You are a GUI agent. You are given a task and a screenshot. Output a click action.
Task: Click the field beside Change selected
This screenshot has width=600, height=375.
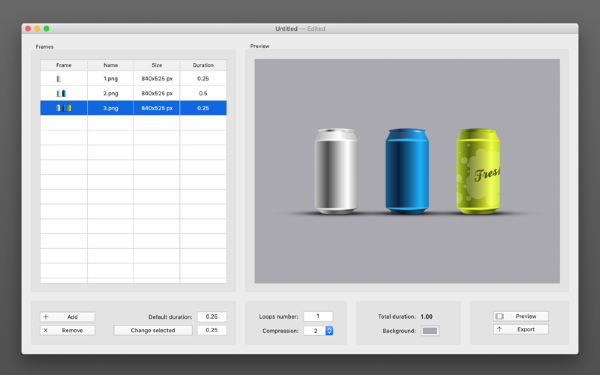click(212, 330)
